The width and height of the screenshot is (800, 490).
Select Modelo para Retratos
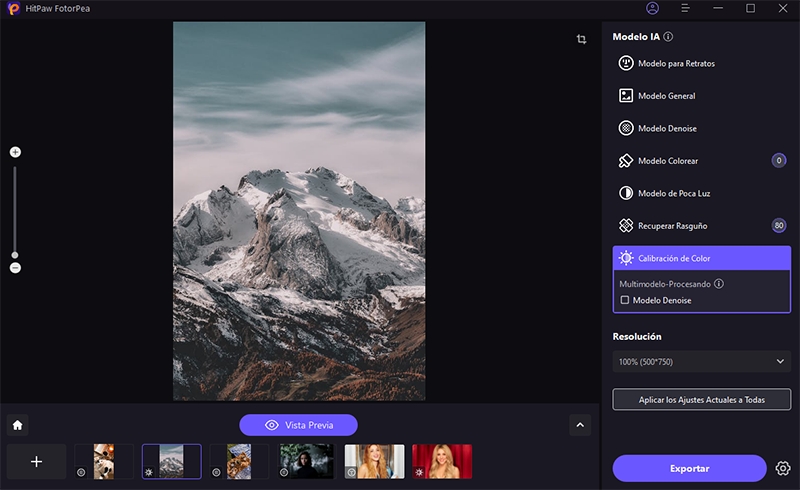click(701, 64)
